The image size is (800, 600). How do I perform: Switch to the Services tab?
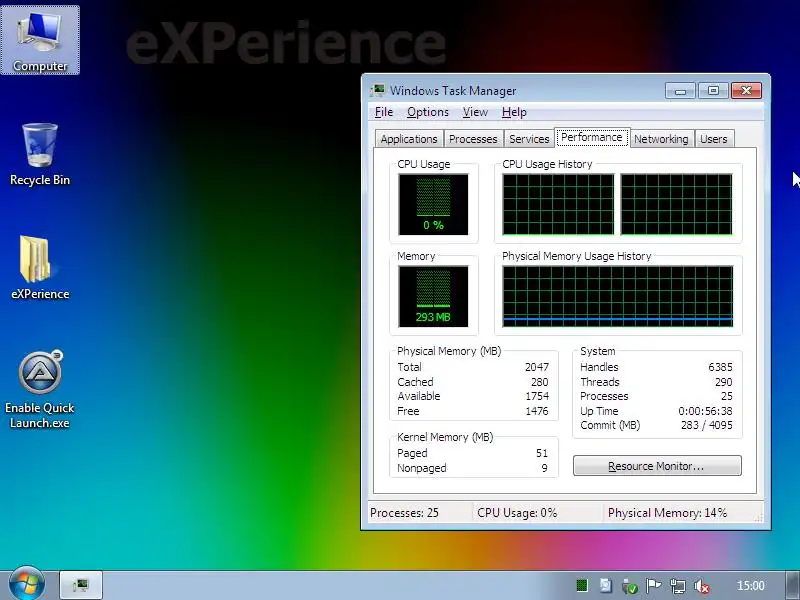tap(529, 139)
